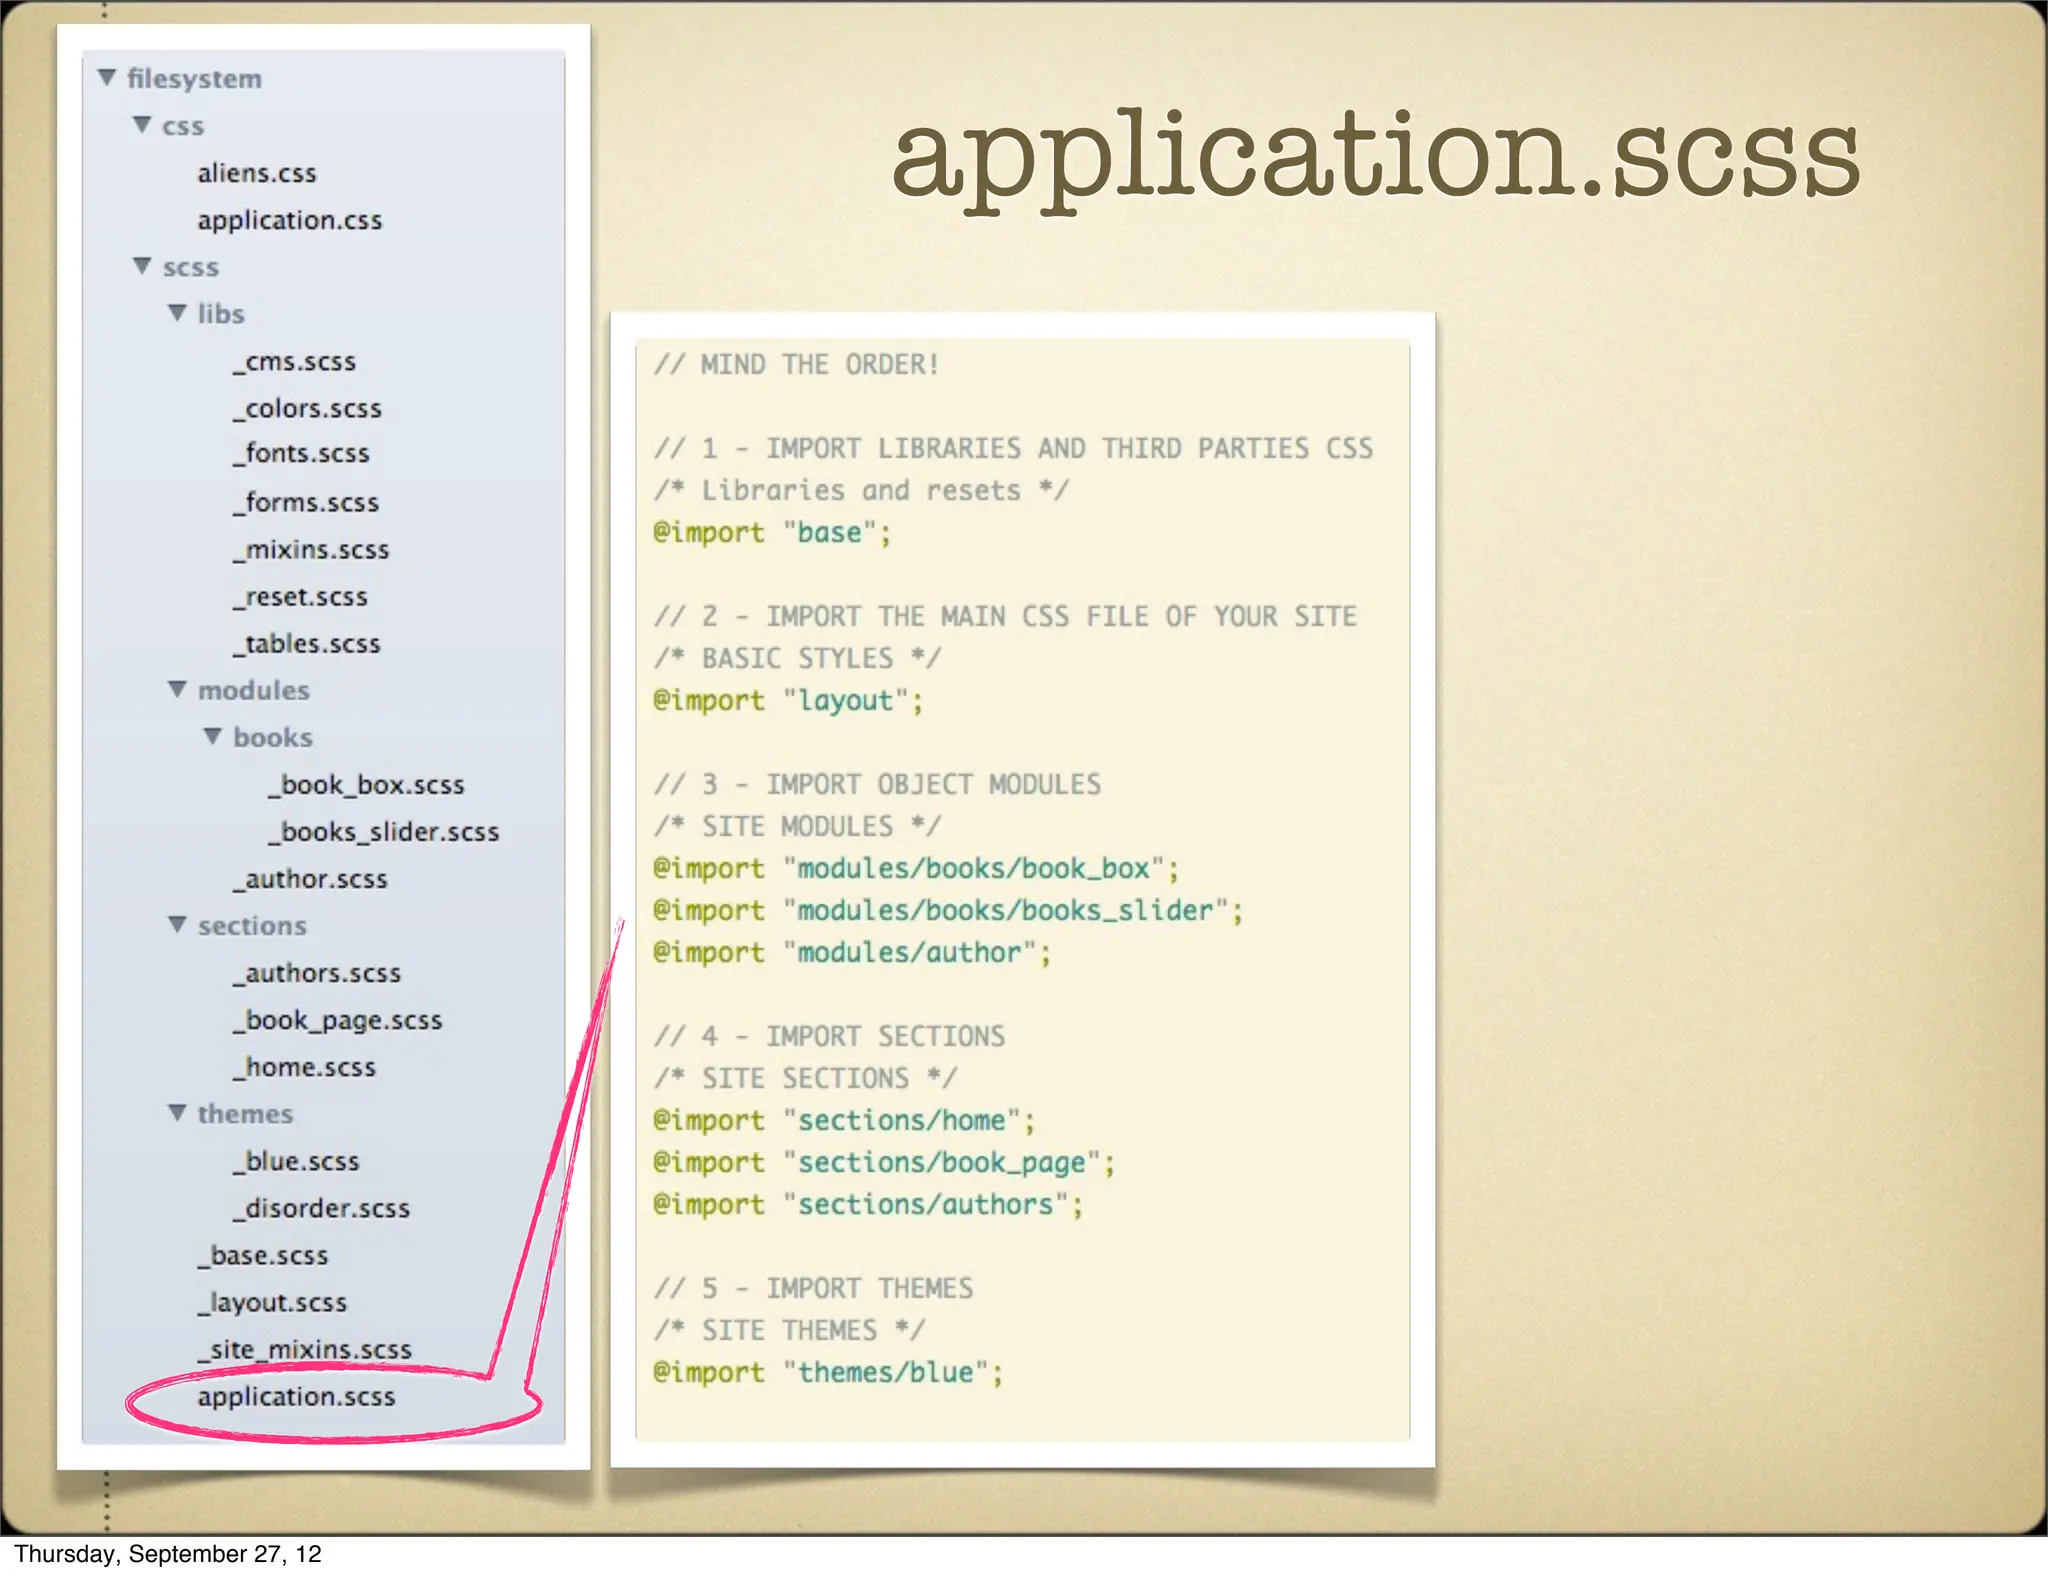Open aliens.css in the tree
Screen dimensions: 2048x1576
[257, 173]
